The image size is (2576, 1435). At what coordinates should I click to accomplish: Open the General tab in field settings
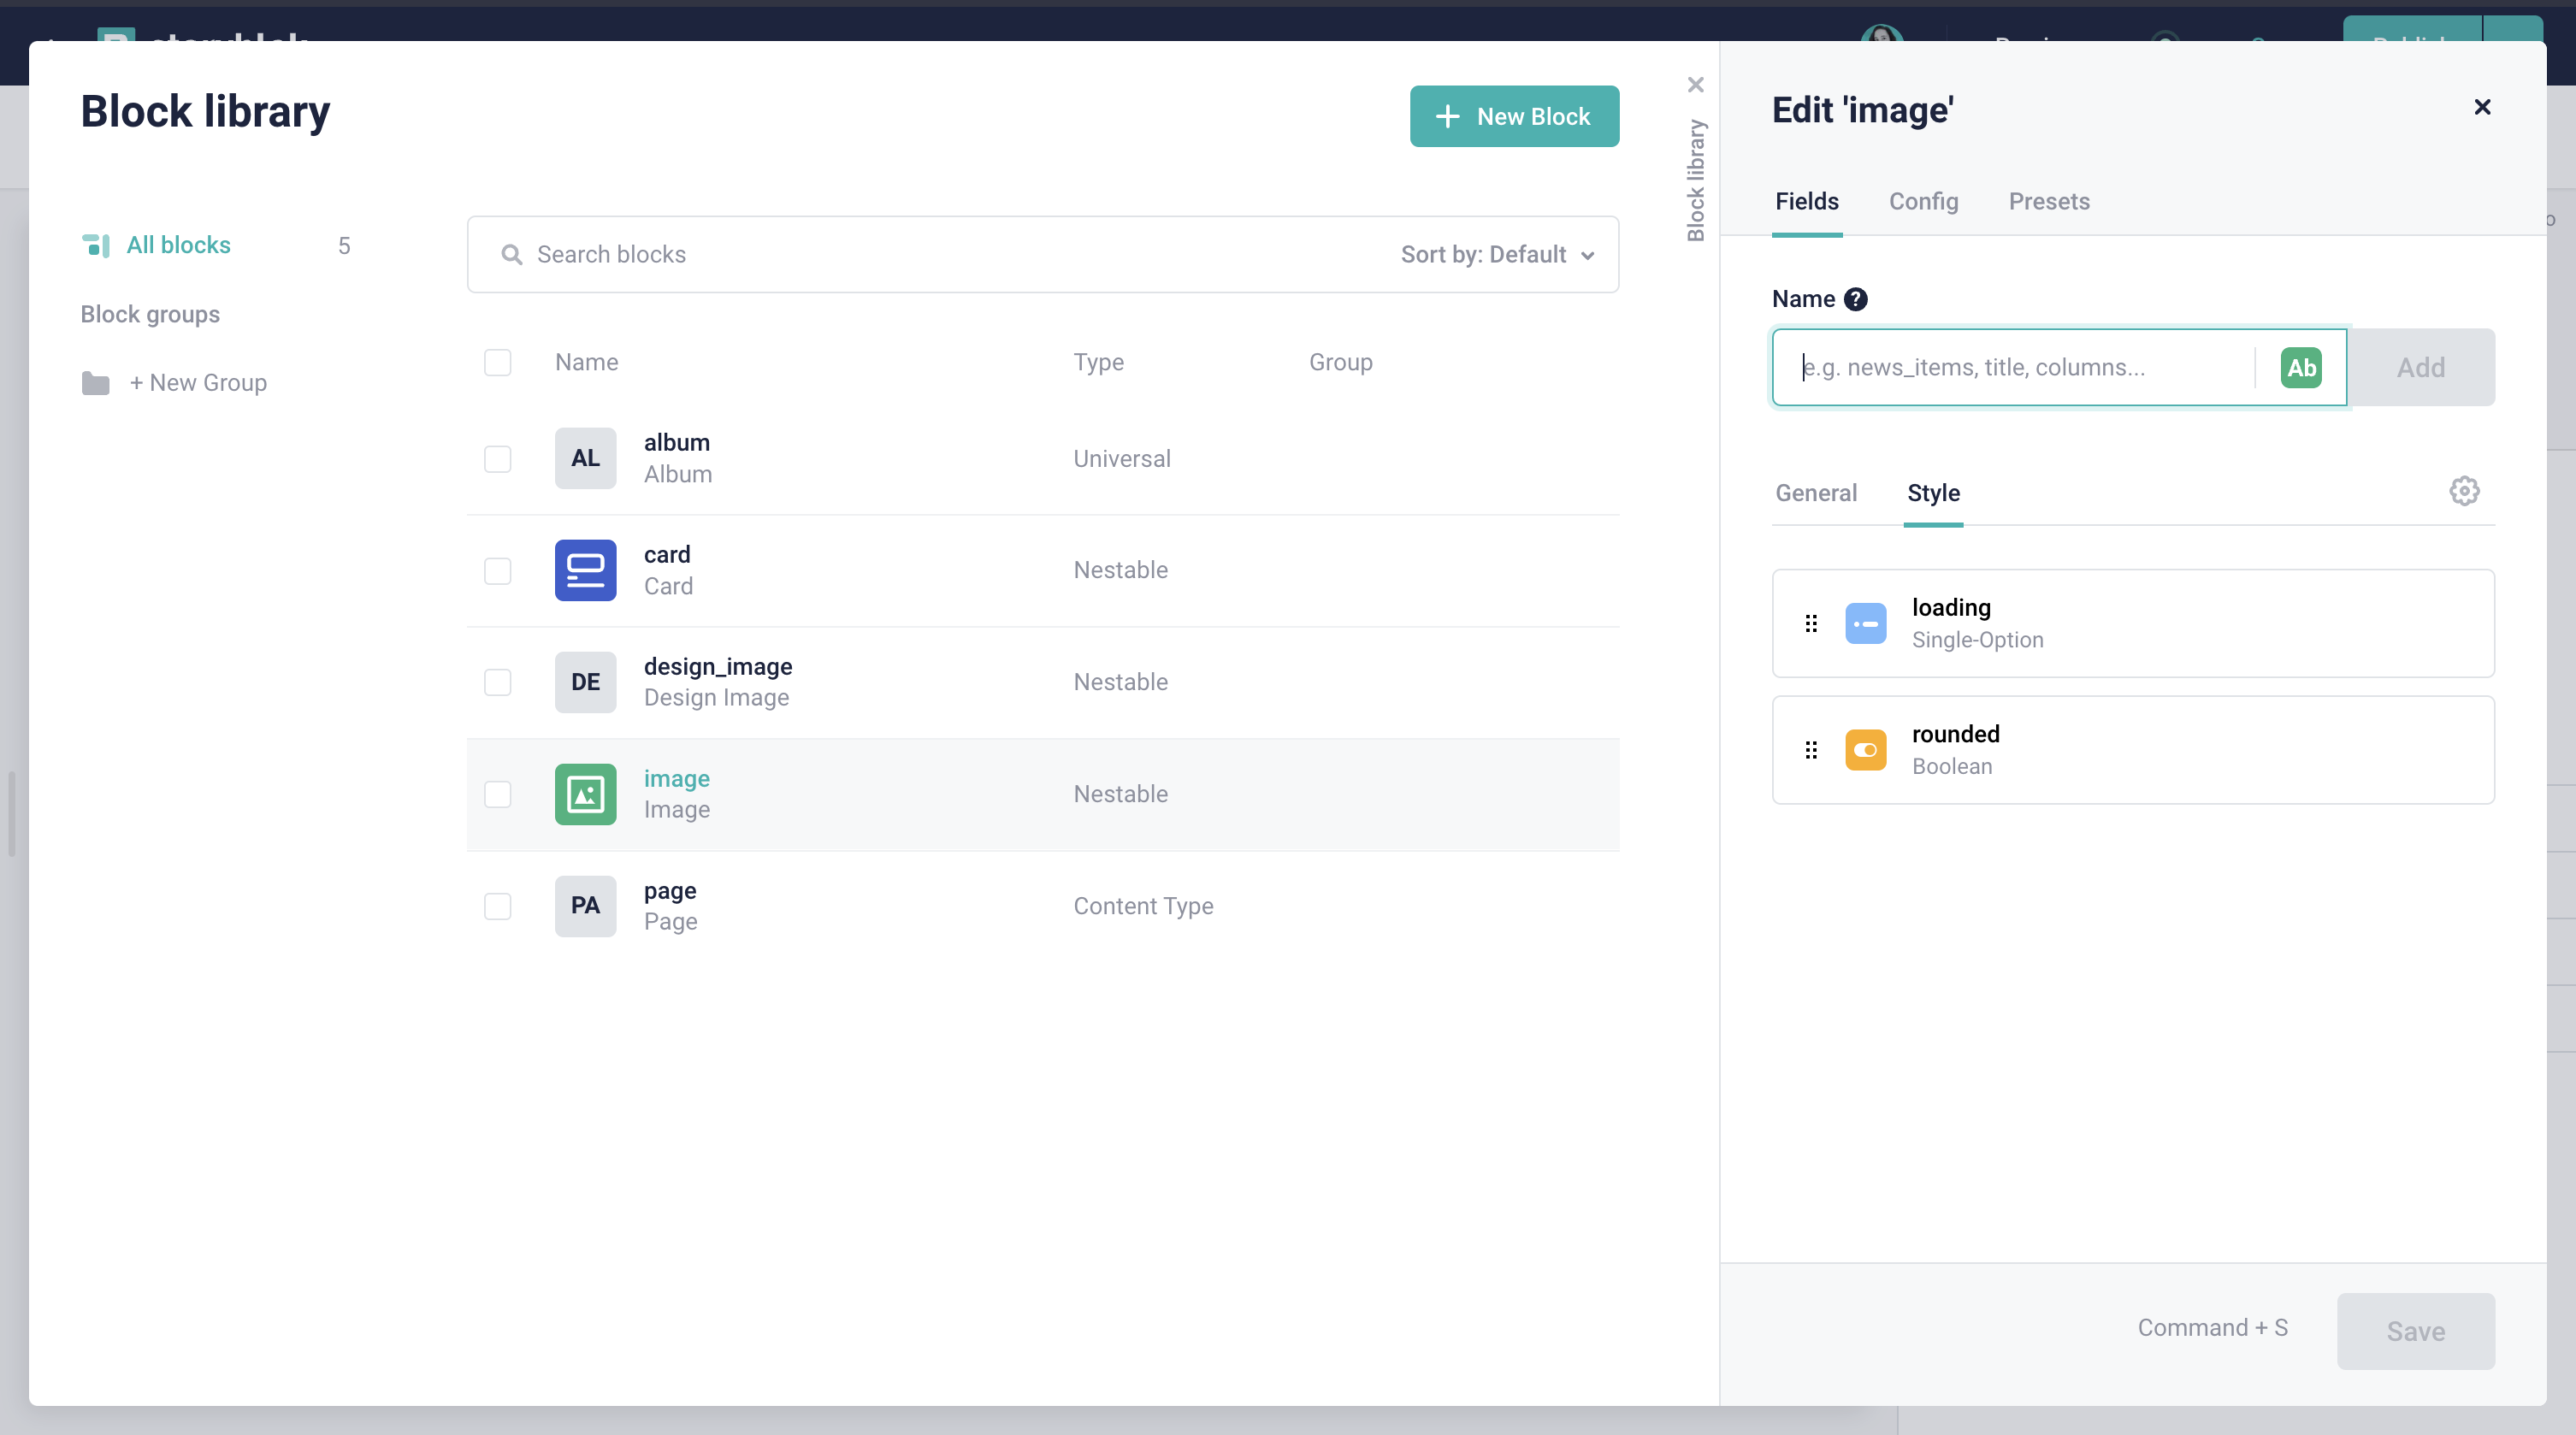(1815, 493)
